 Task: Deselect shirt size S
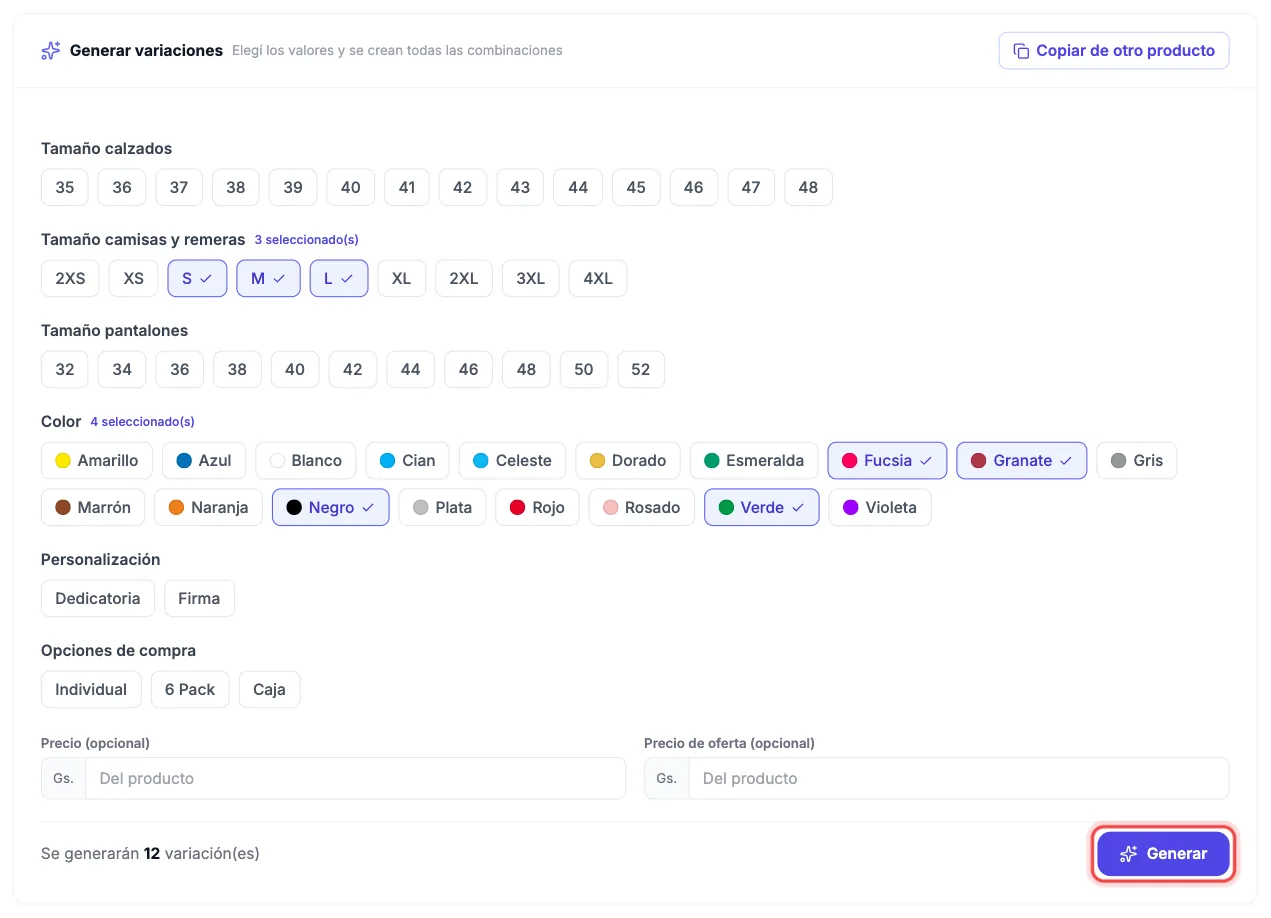click(x=197, y=279)
